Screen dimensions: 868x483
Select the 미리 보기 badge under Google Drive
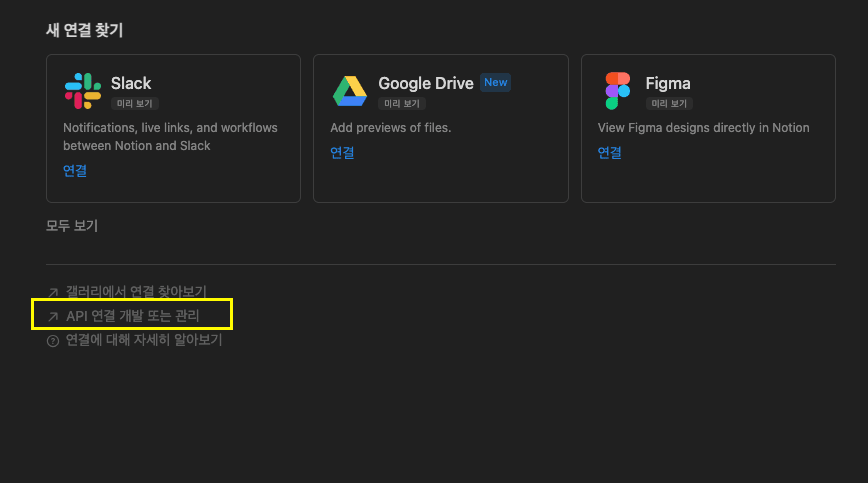(x=401, y=103)
